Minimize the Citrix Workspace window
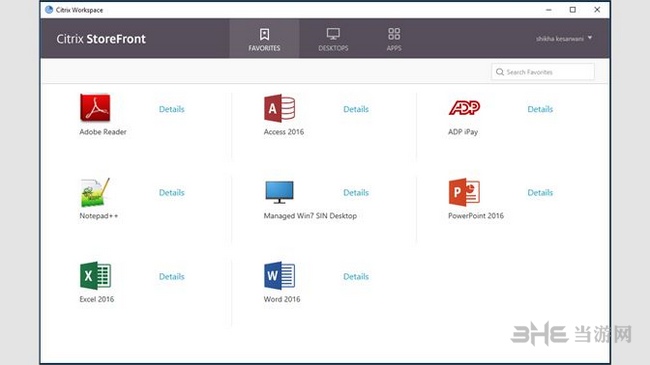Image resolution: width=650 pixels, height=365 pixels. pos(548,10)
